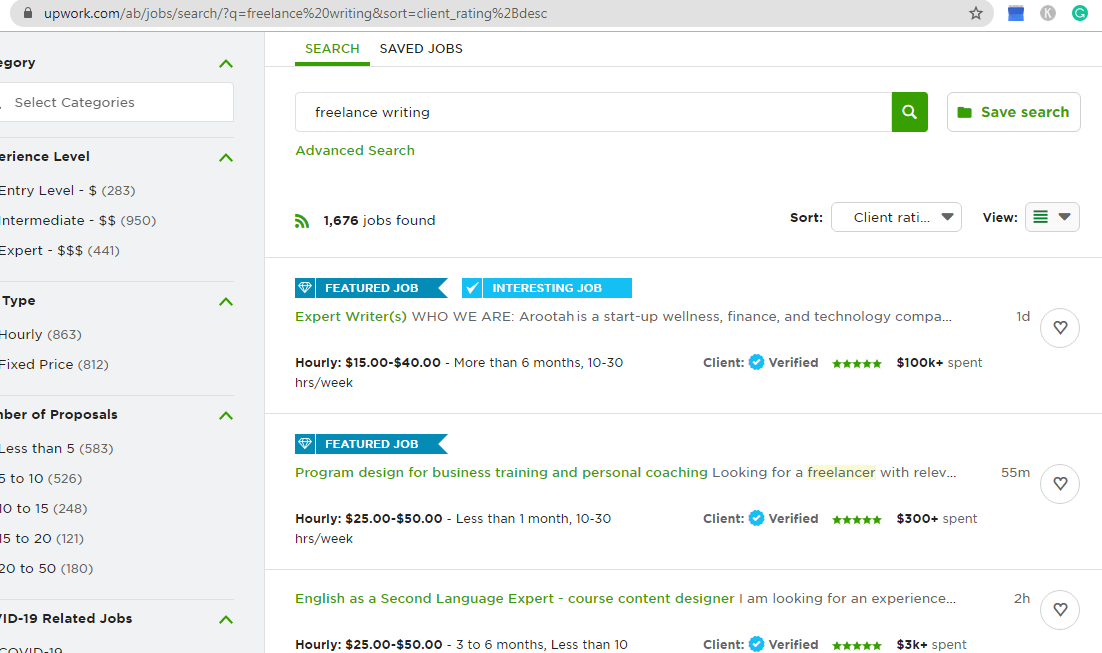
Task: Open the blue browser extension icon
Action: pyautogui.click(x=1016, y=13)
